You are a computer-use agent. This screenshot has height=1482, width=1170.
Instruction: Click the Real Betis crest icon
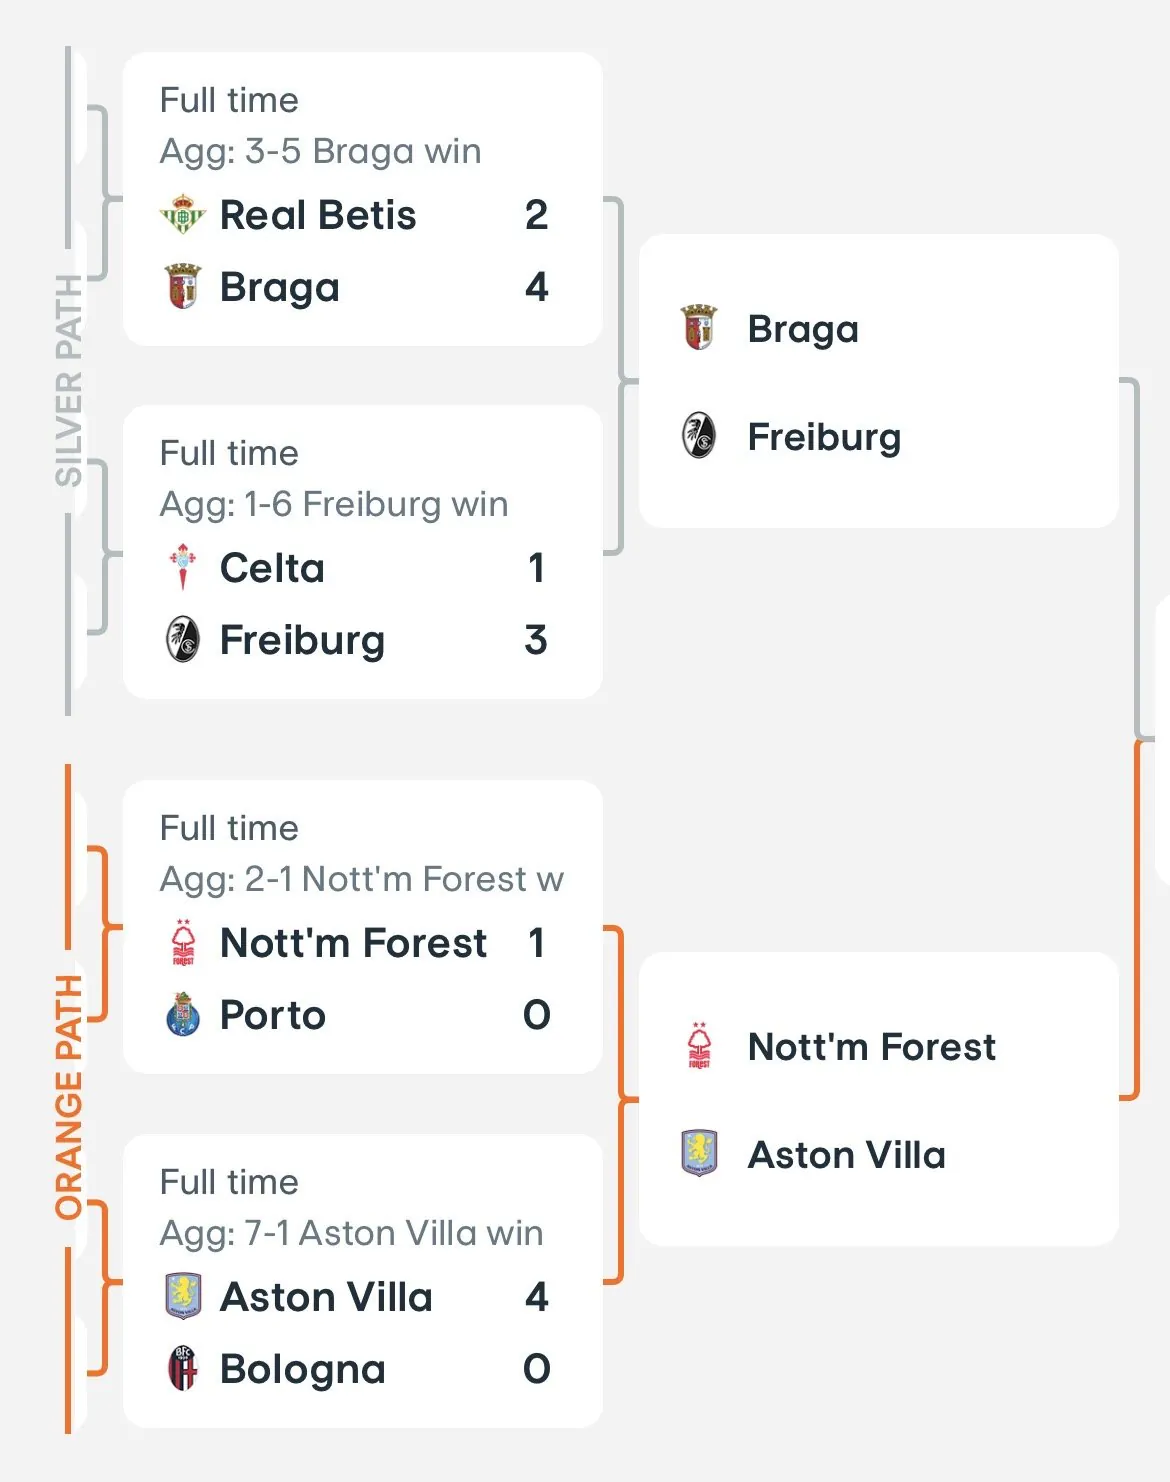[x=183, y=215]
